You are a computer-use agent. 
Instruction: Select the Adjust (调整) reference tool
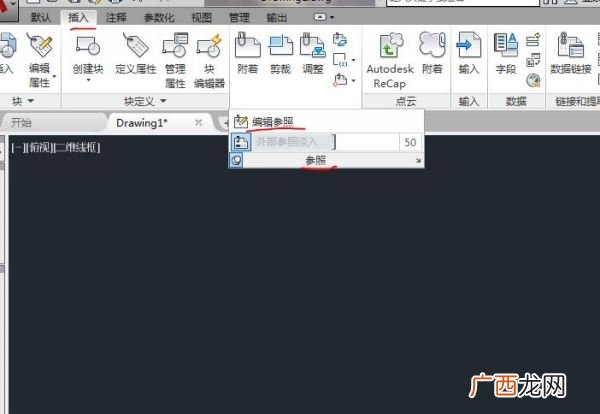[313, 45]
